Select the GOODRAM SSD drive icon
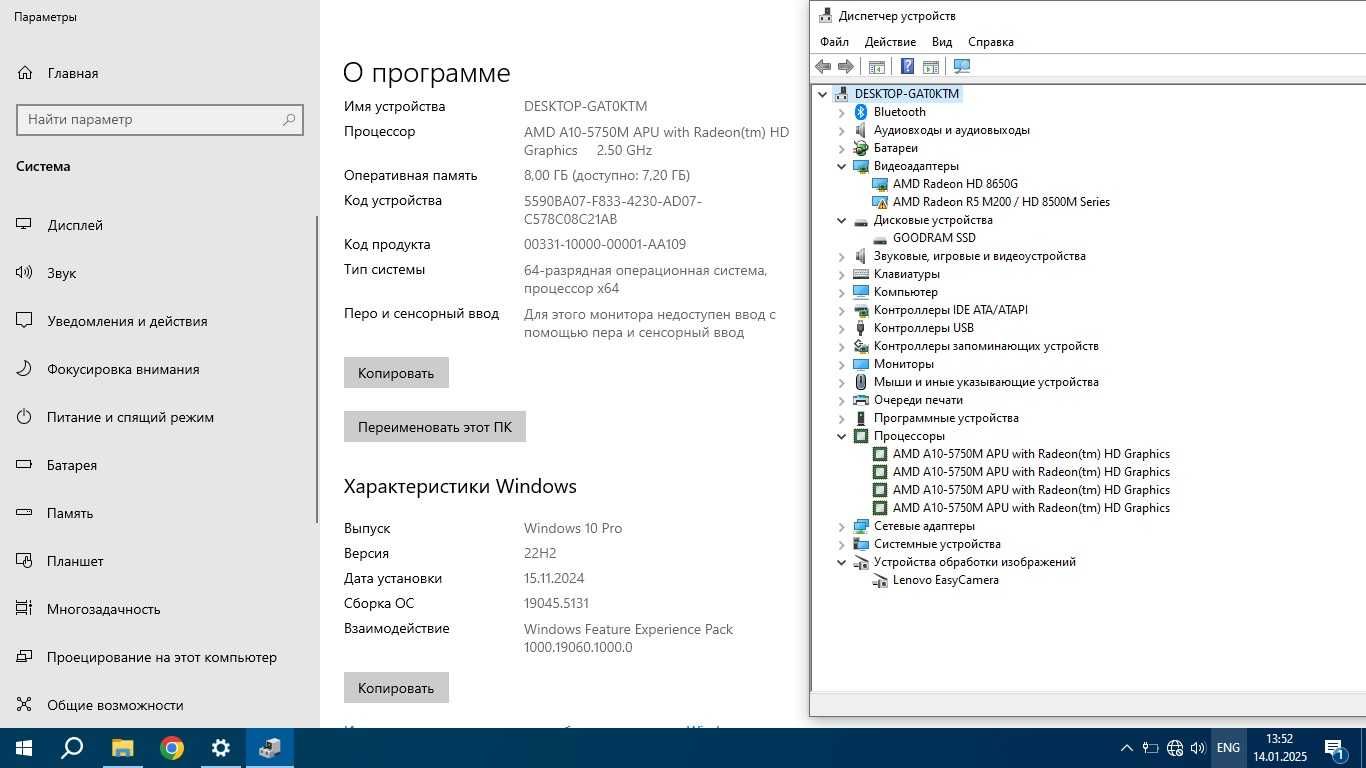This screenshot has width=1366, height=768. point(880,238)
